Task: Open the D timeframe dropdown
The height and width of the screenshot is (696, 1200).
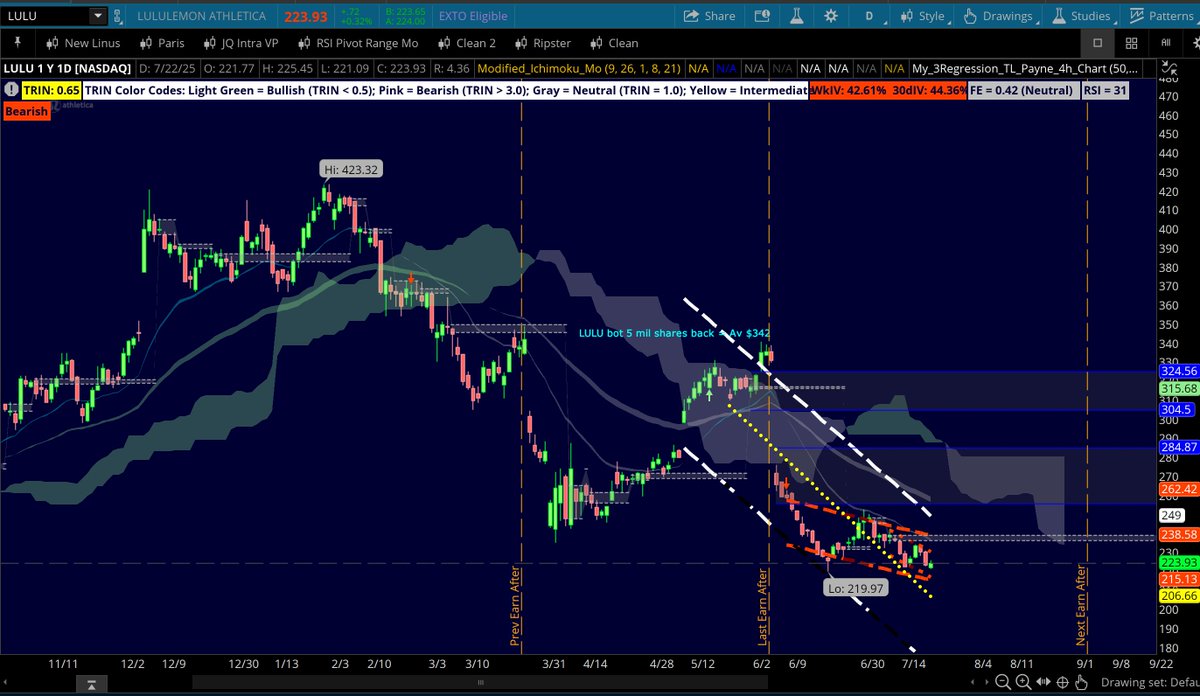Action: coord(872,16)
